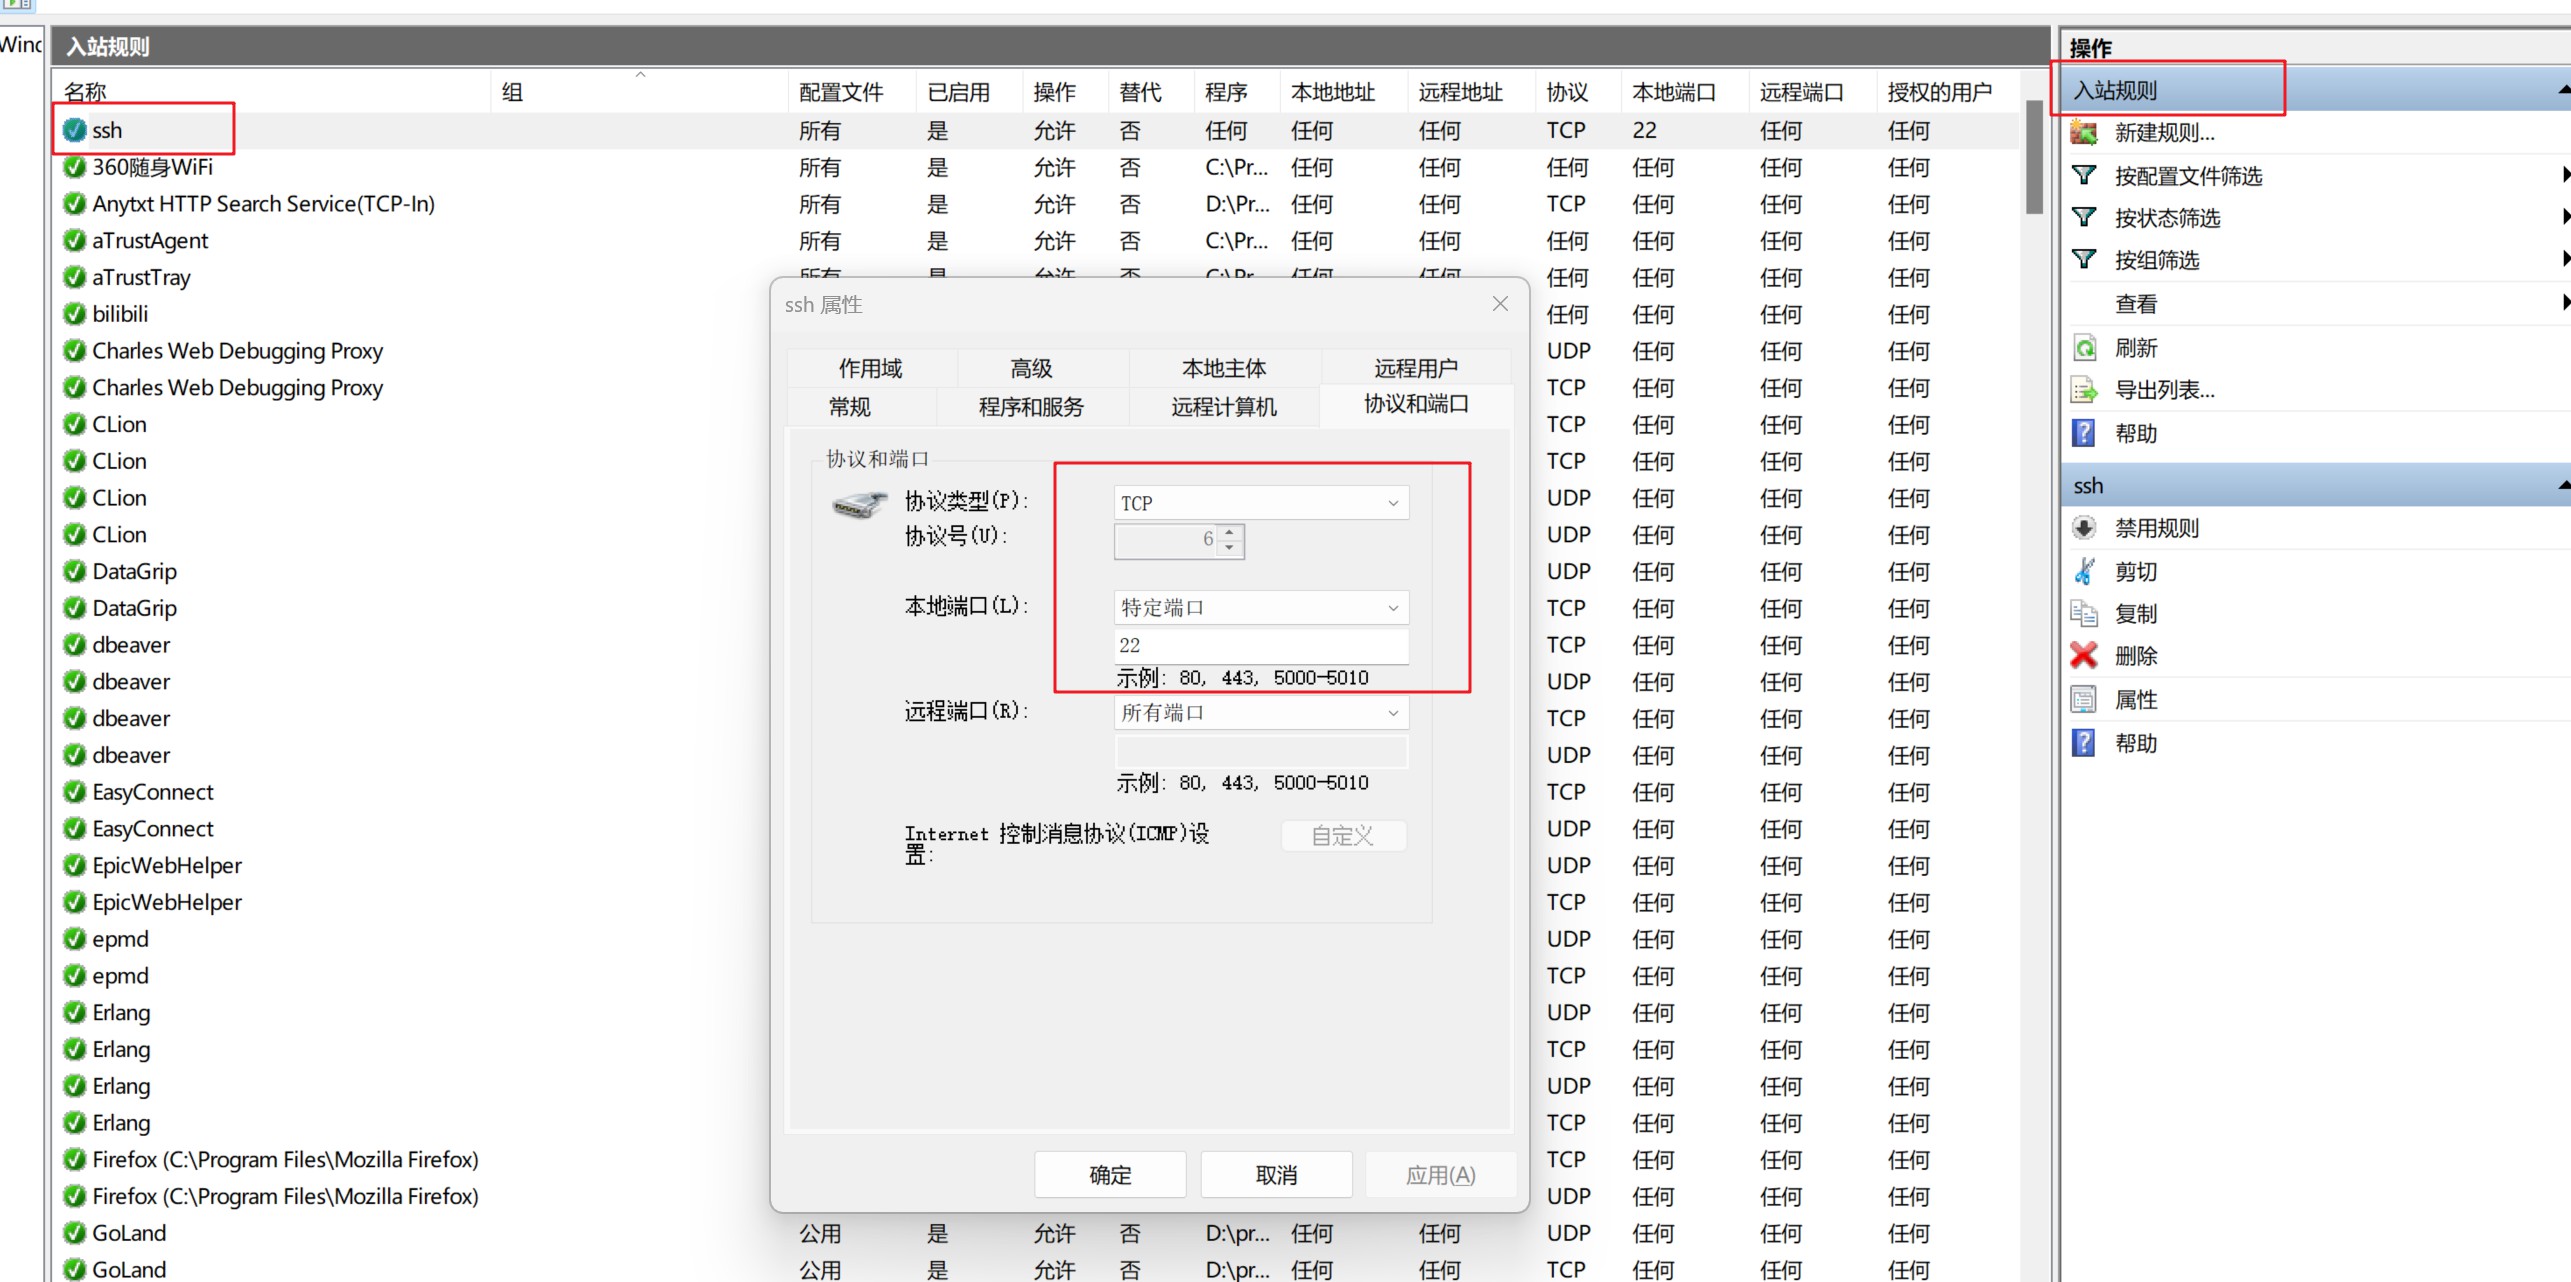Click the network port icon in dialog
Image resolution: width=2571 pixels, height=1282 pixels.
point(859,505)
